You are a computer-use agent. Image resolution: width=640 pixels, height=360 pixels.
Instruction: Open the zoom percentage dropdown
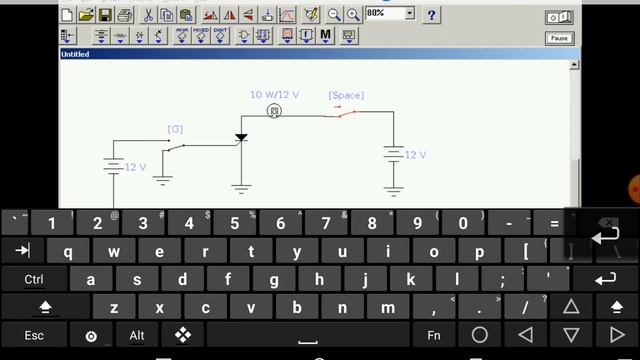pos(410,13)
